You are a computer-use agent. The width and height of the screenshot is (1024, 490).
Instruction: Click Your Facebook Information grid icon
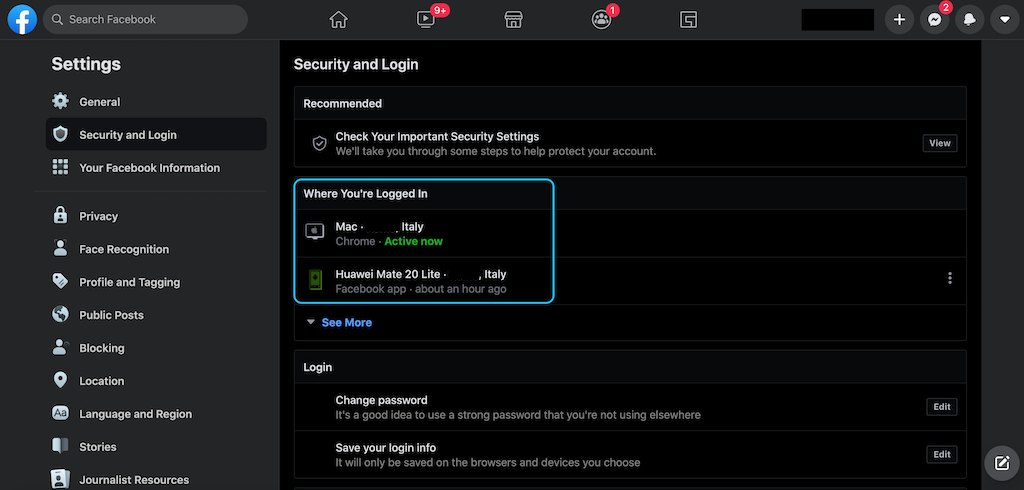click(x=60, y=167)
